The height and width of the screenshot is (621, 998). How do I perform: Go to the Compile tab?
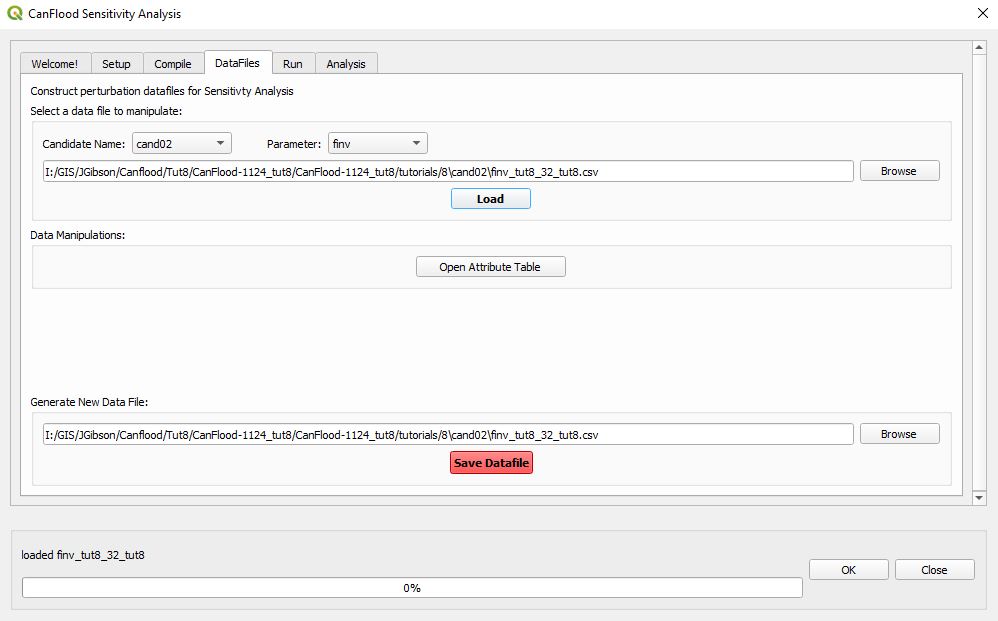(172, 64)
